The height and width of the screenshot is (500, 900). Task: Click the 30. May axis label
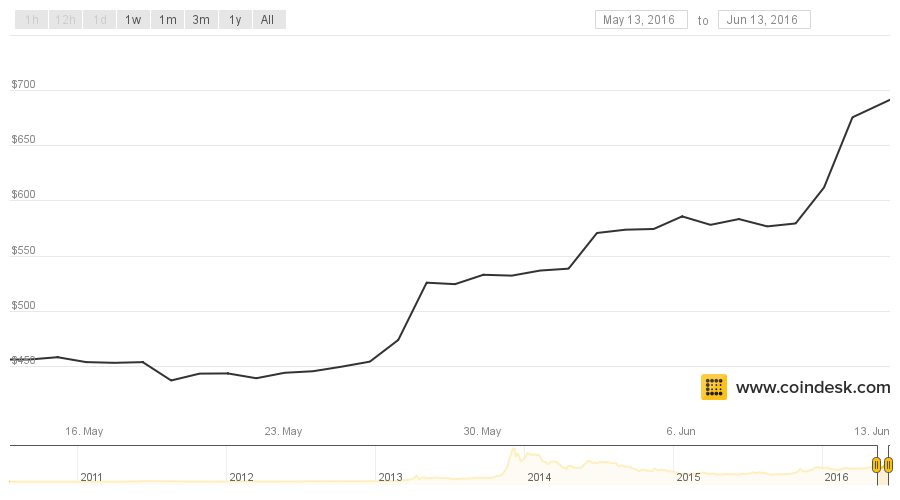[x=482, y=431]
